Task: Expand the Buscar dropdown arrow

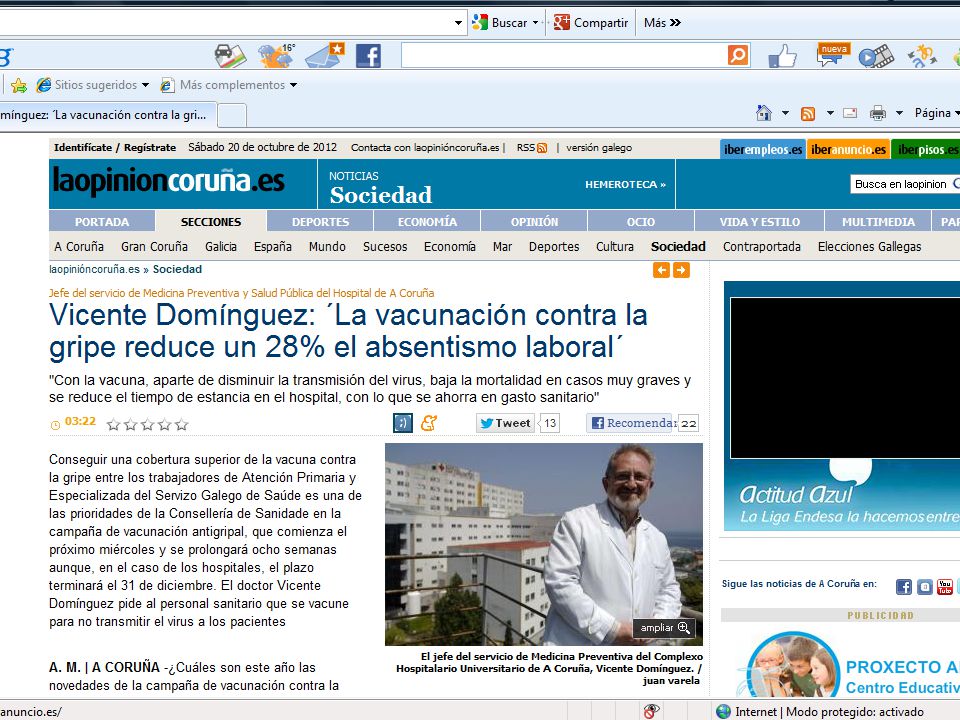Action: [536, 23]
